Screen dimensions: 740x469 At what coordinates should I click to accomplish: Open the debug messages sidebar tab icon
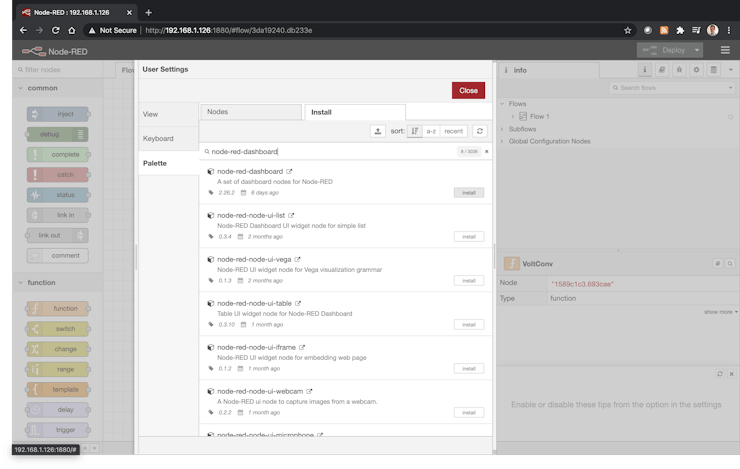coord(679,70)
